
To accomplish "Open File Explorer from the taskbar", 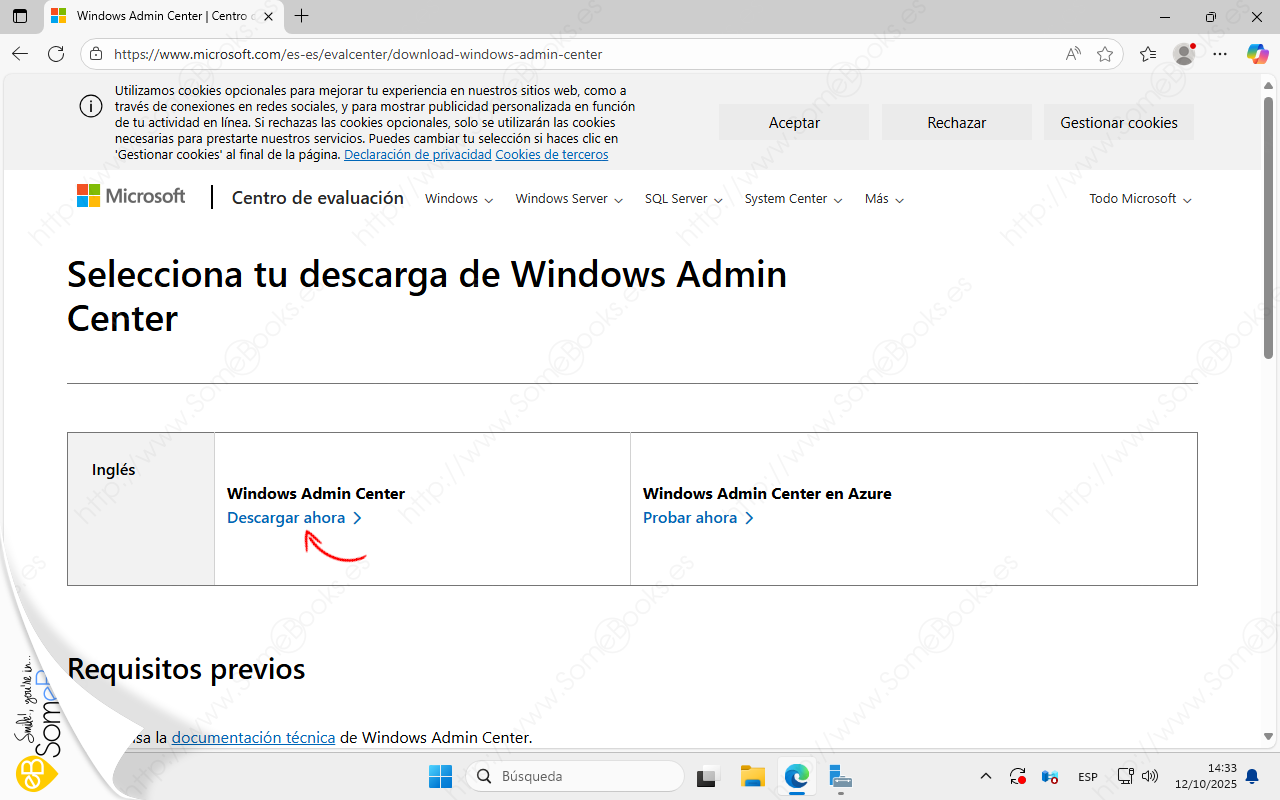I will click(x=752, y=776).
